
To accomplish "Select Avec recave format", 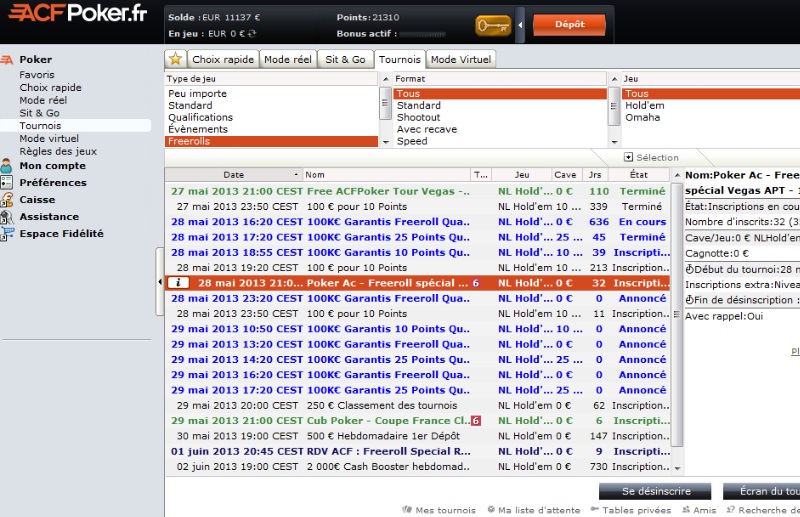I will [x=427, y=129].
